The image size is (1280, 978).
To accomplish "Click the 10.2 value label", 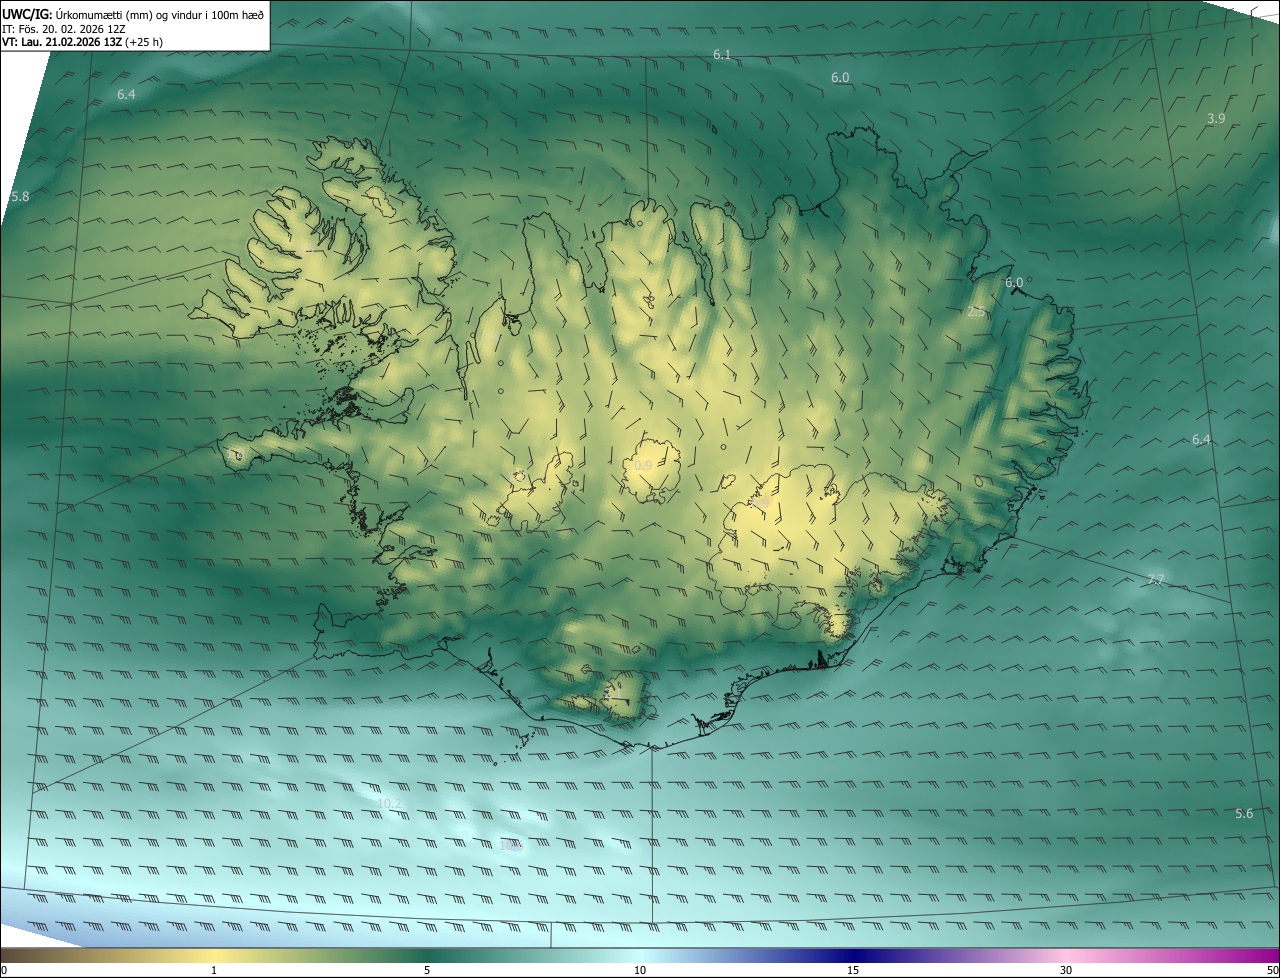I will coord(390,804).
